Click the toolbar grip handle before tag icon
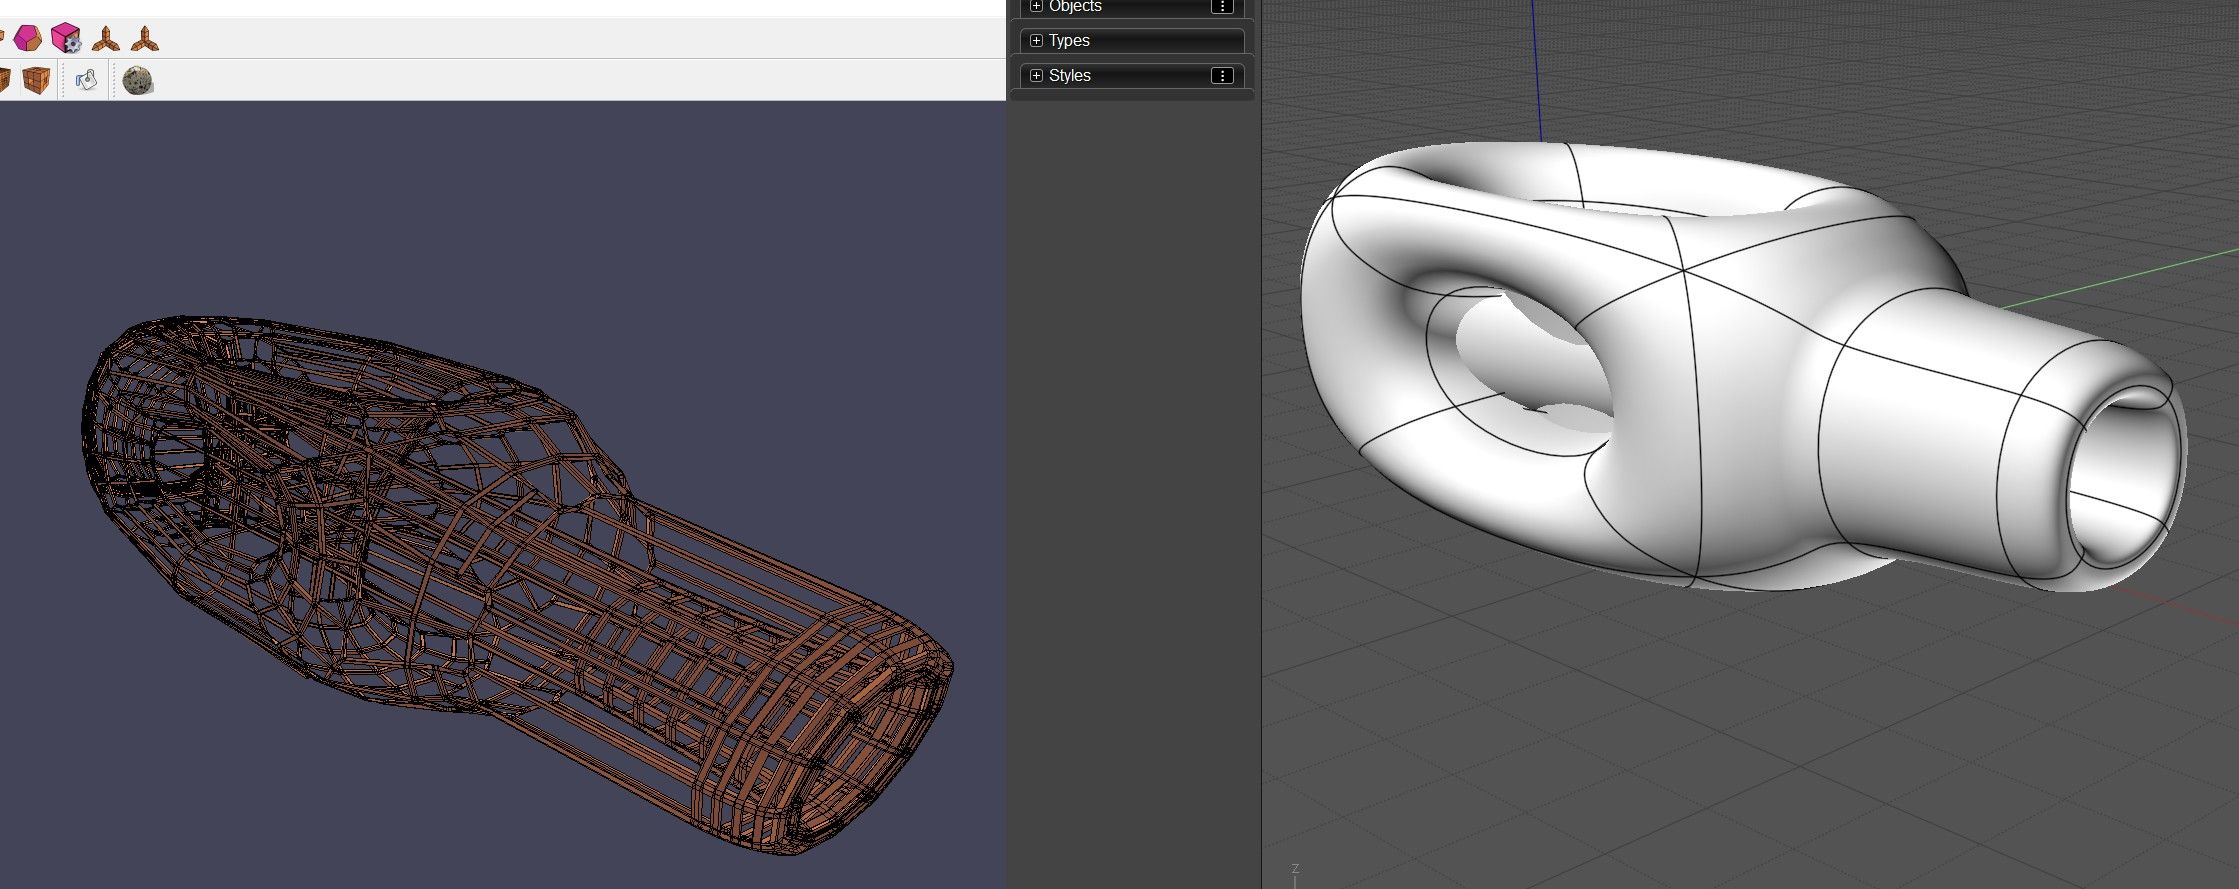 (x=63, y=80)
